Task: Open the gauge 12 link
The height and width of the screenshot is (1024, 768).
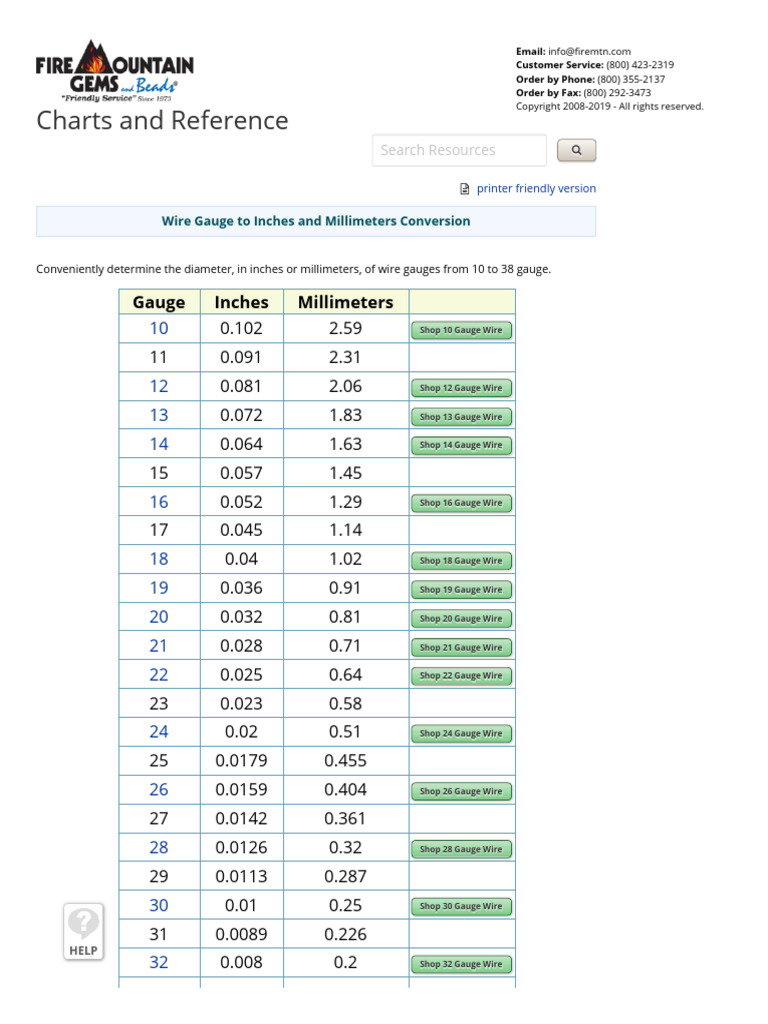Action: coord(159,386)
